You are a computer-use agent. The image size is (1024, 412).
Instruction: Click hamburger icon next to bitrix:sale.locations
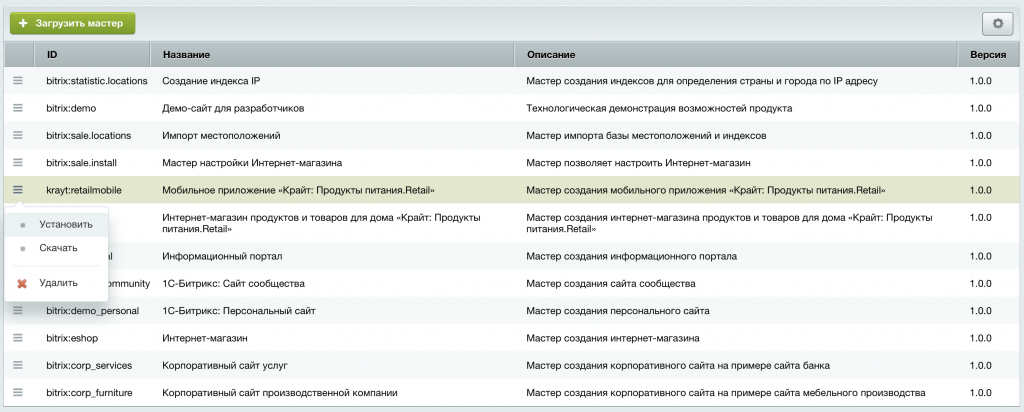(x=18, y=135)
